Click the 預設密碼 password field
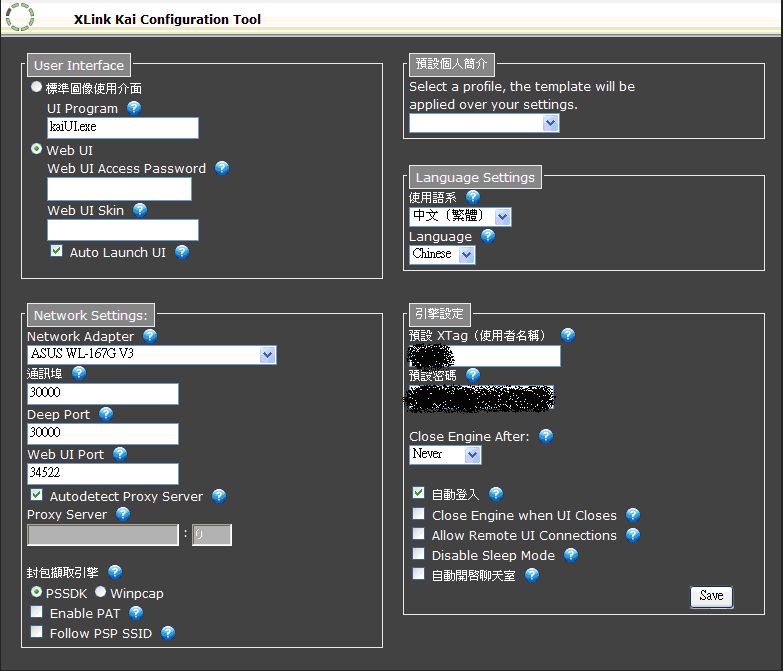The height and width of the screenshot is (671, 783). (481, 397)
